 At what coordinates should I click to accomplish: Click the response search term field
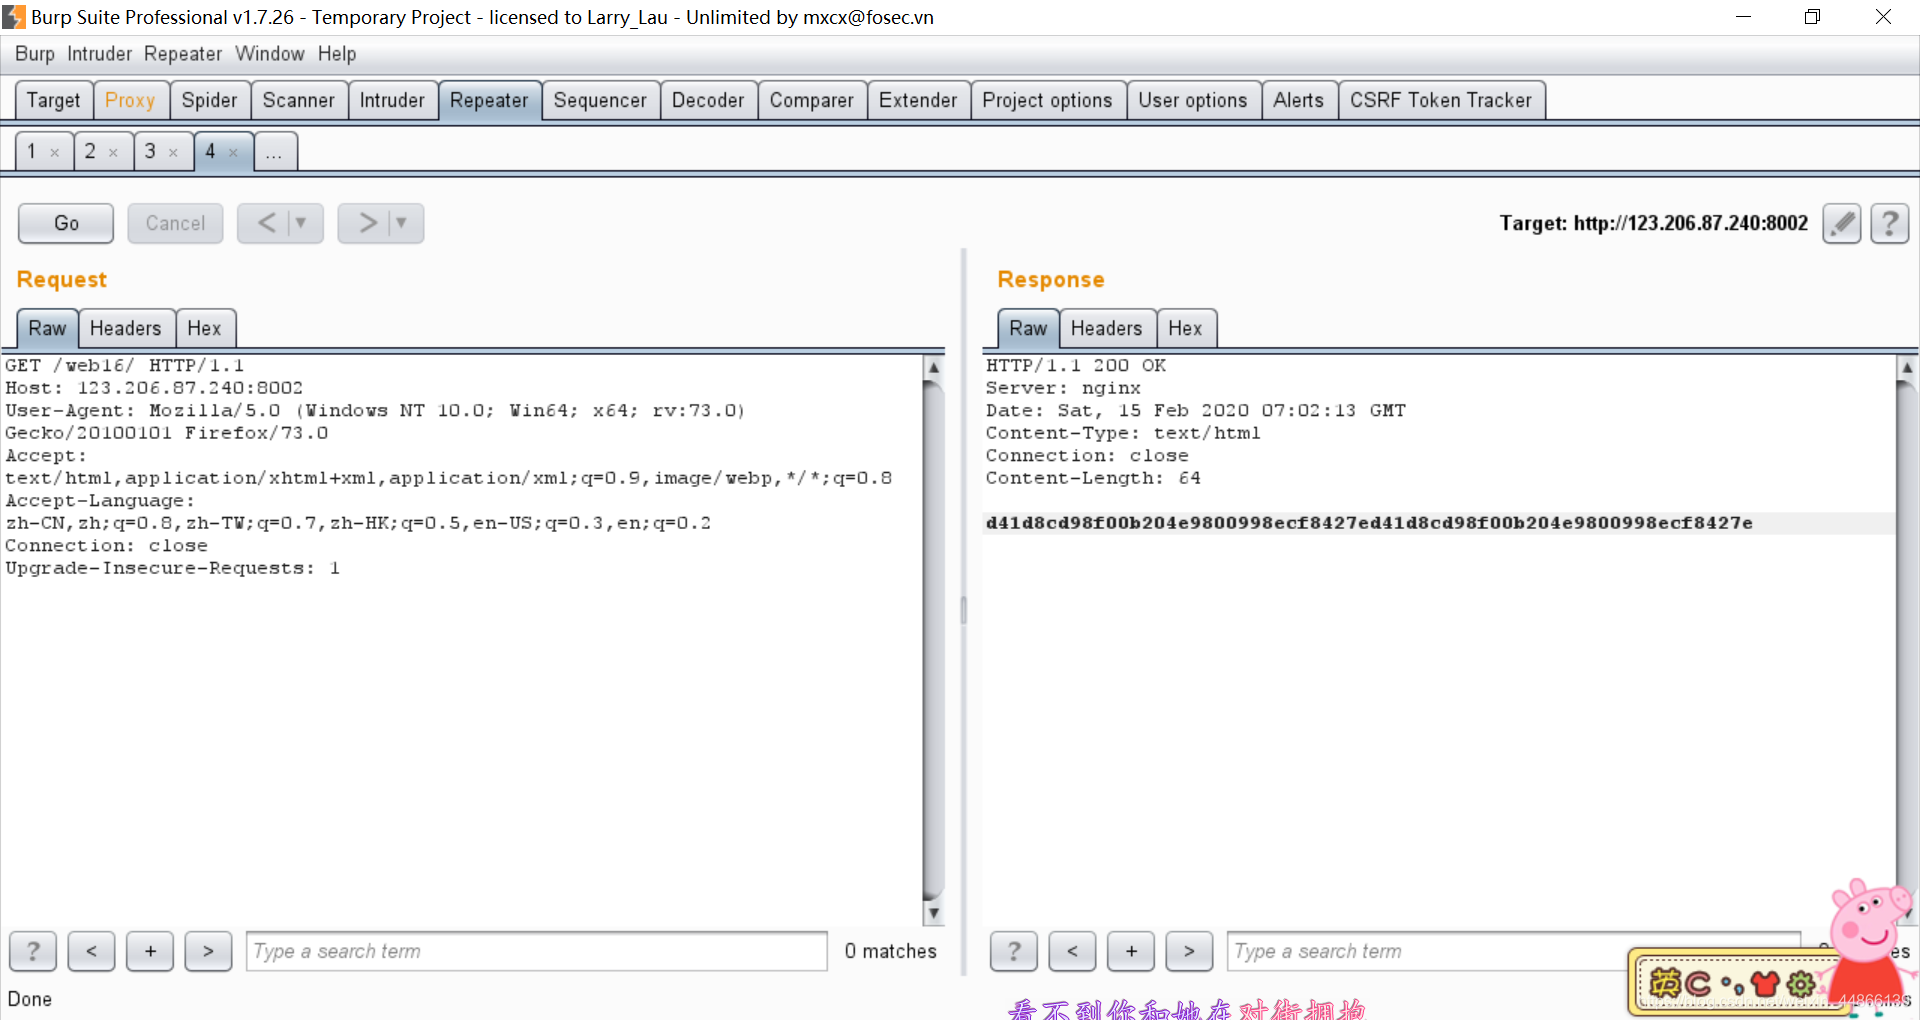coord(1513,951)
